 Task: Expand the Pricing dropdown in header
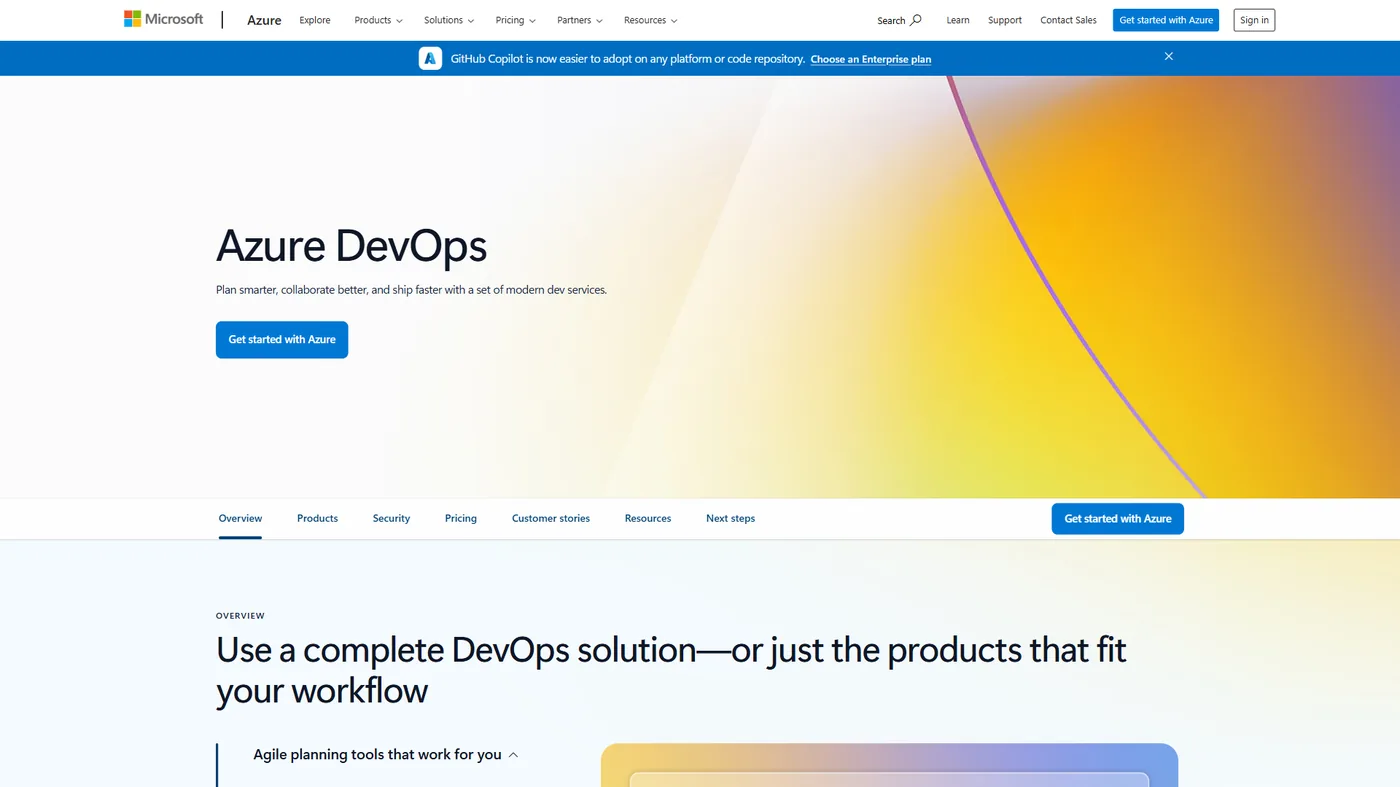(x=515, y=20)
